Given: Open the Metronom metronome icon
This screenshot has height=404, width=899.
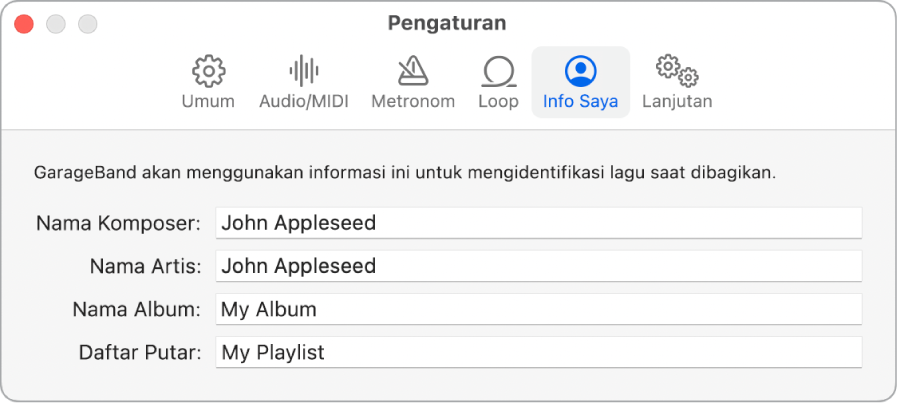Looking at the screenshot, I should tap(413, 71).
